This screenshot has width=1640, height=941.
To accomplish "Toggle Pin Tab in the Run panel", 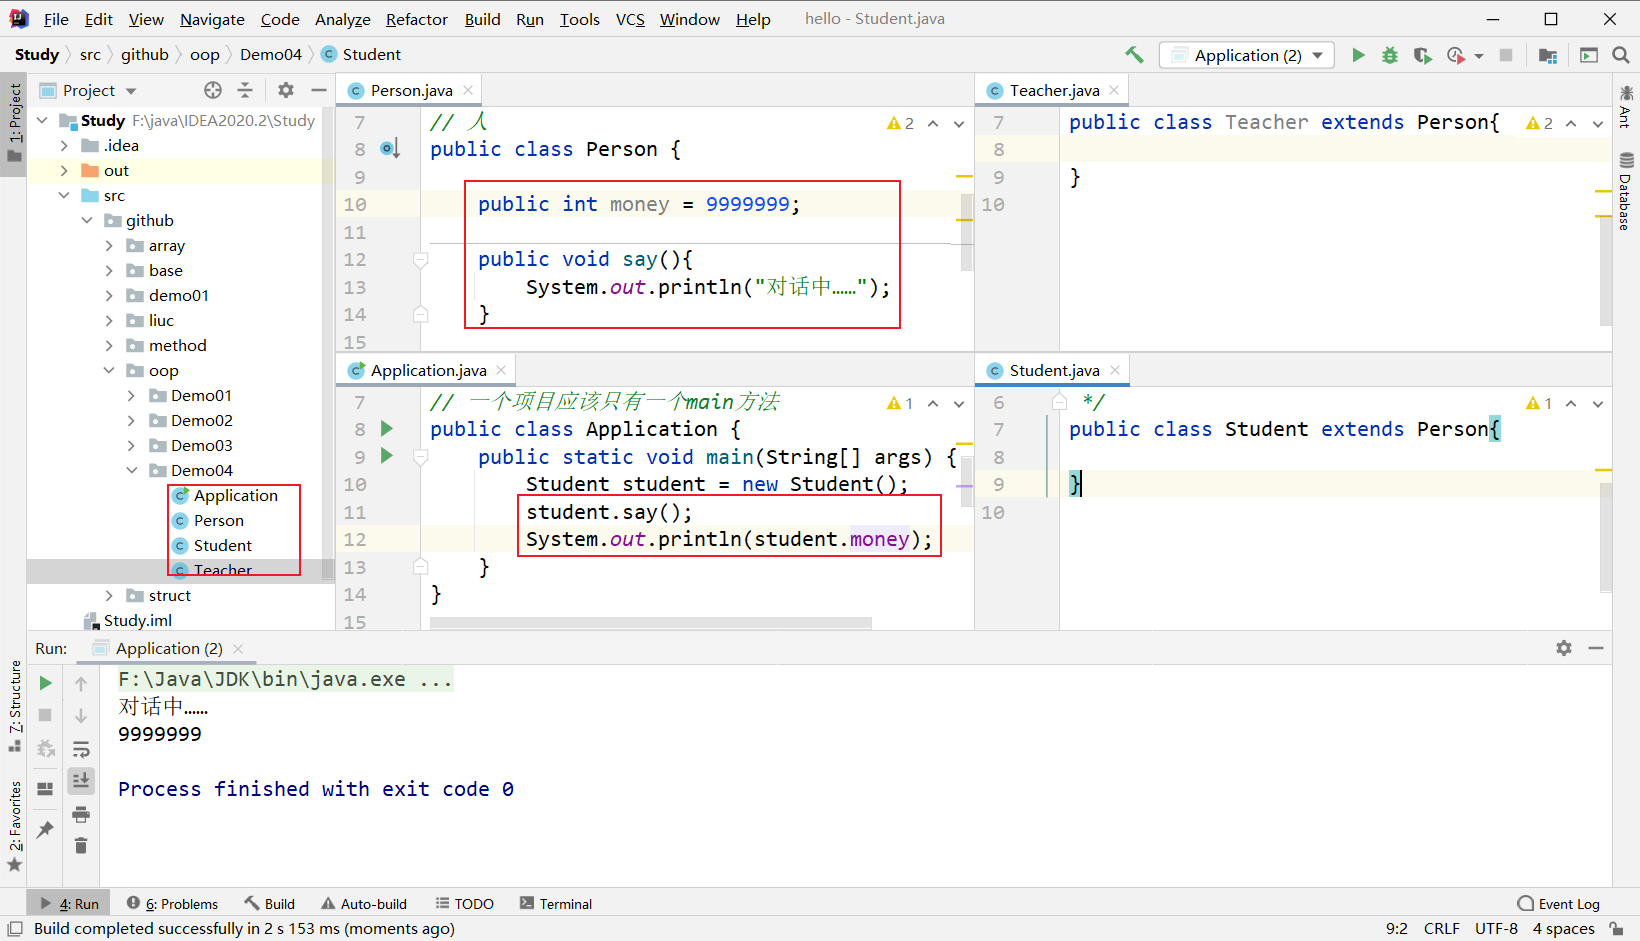I will coord(45,829).
